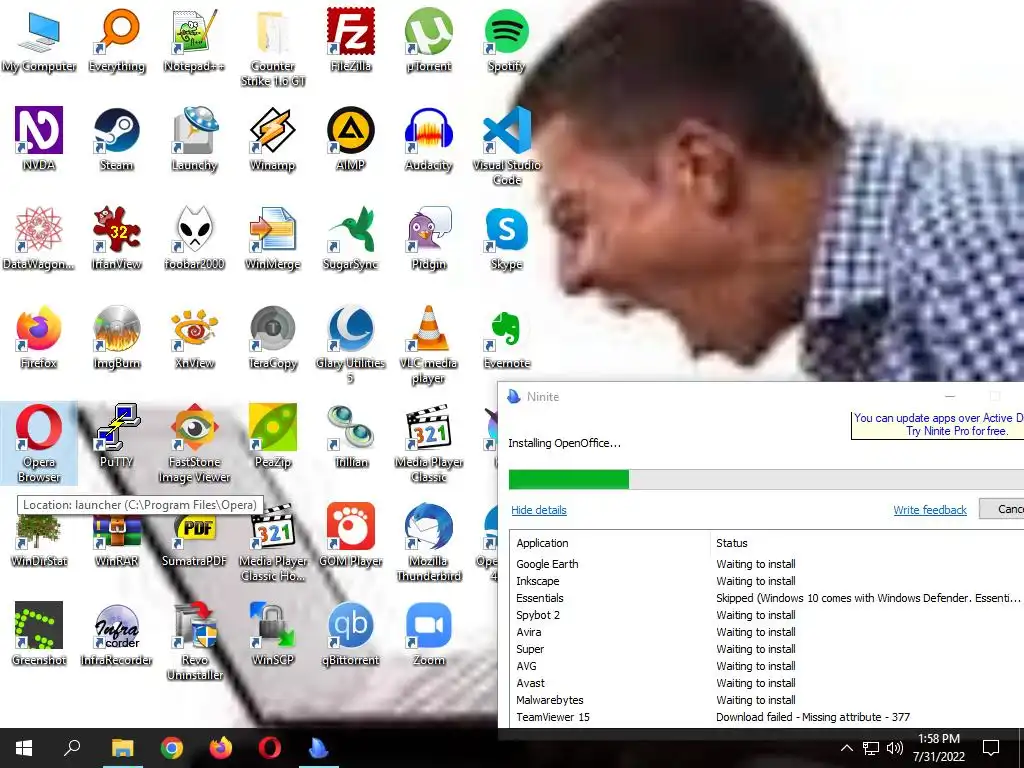The image size is (1024, 768).
Task: Click the GOM Player desktop shortcut
Action: tap(351, 536)
